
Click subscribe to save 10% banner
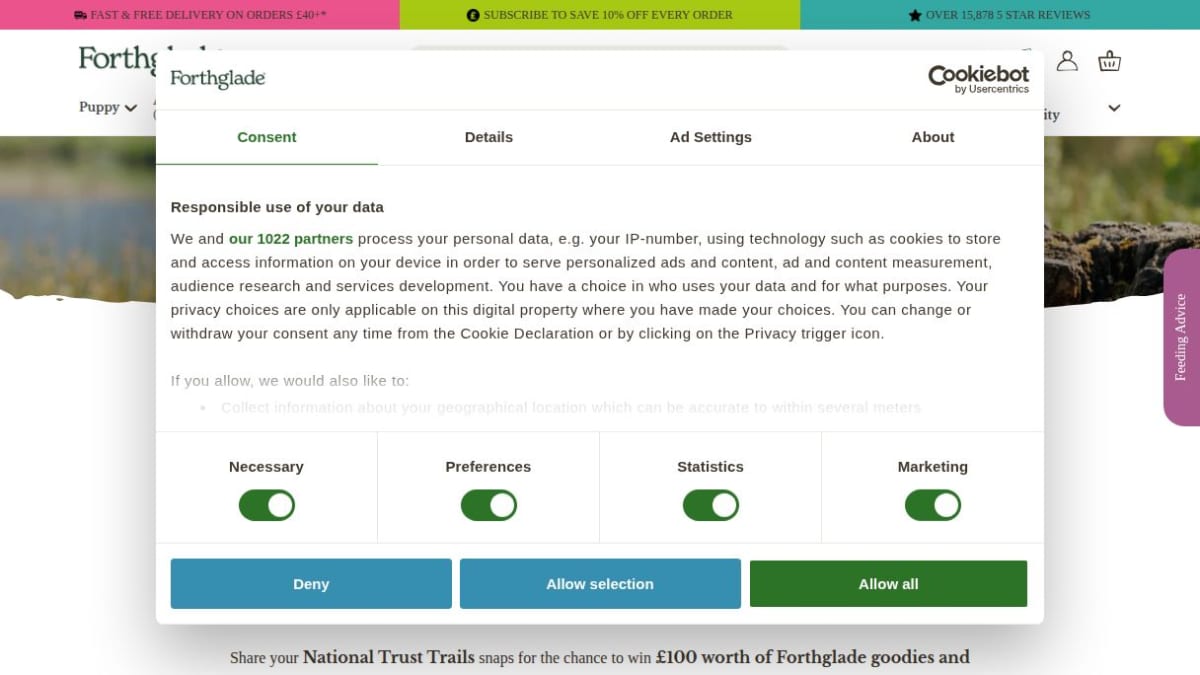600,15
